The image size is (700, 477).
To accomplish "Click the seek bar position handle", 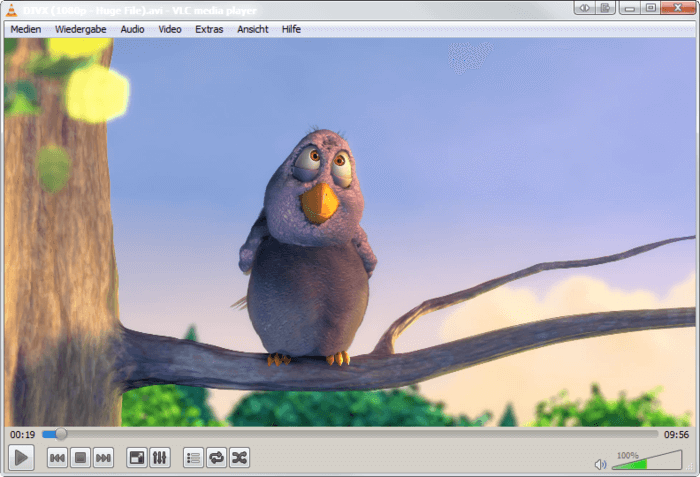I will point(61,434).
